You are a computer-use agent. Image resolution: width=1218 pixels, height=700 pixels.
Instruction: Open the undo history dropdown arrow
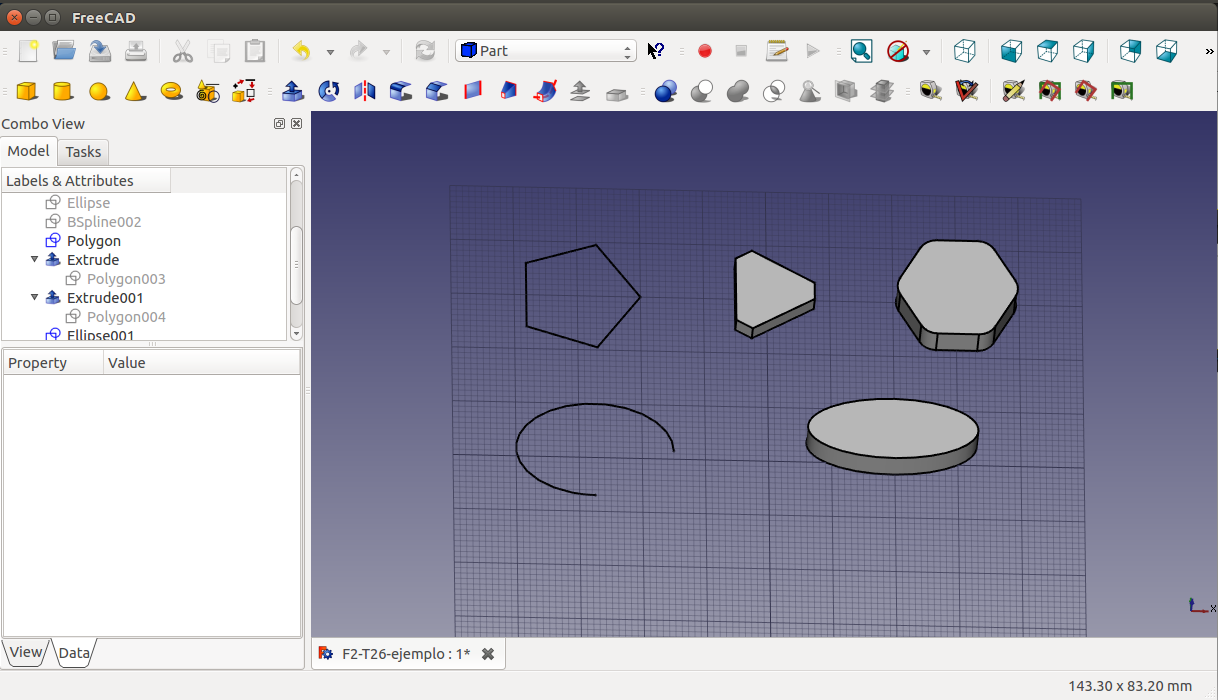[330, 52]
